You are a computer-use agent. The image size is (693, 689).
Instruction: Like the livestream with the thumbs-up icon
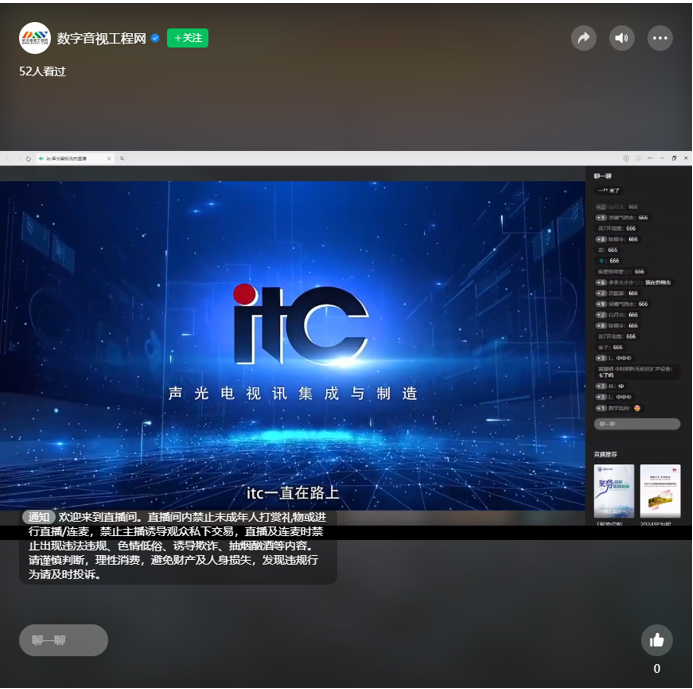click(x=657, y=640)
